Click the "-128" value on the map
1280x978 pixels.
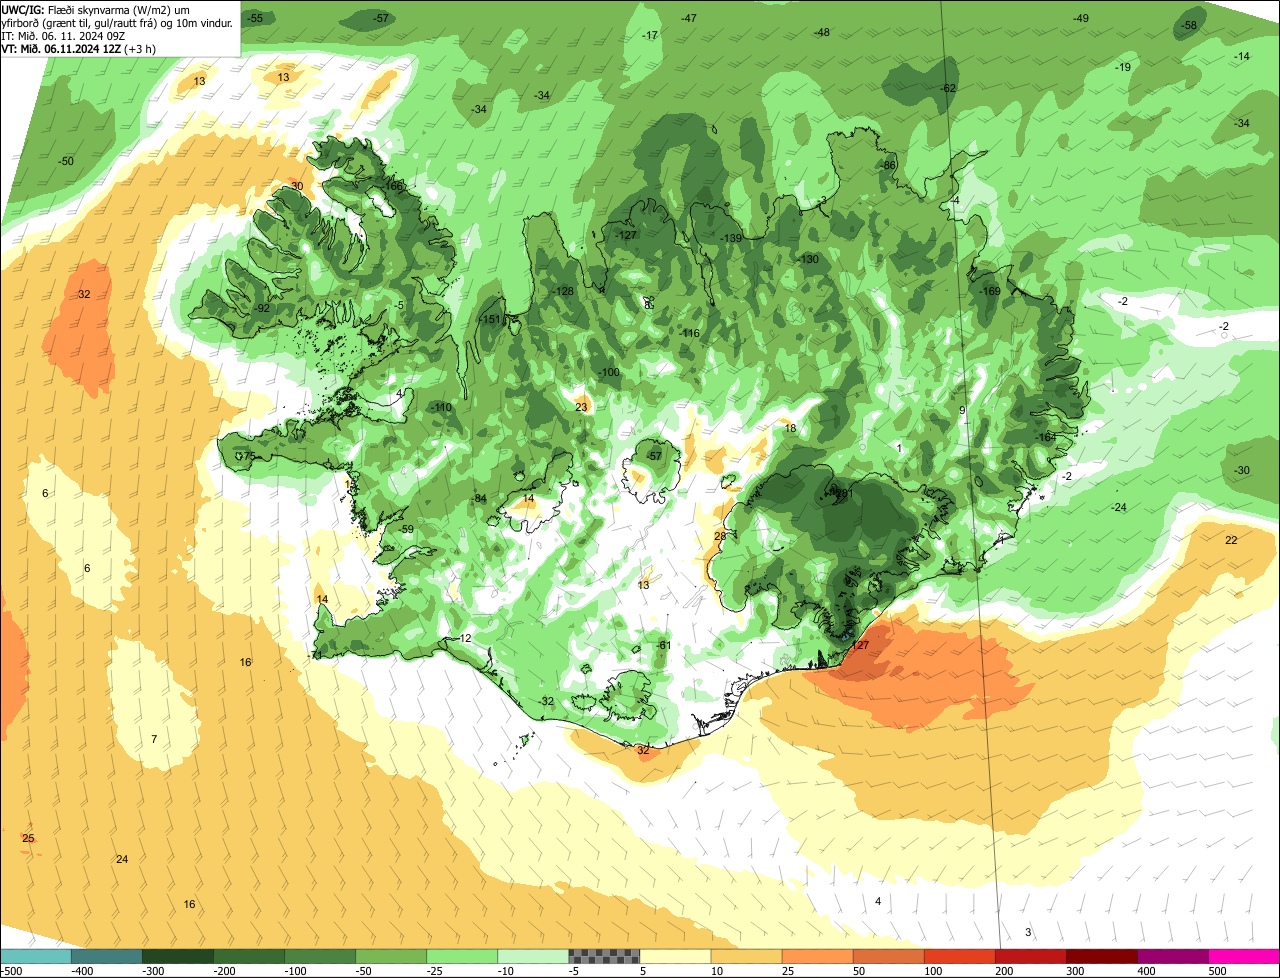tap(564, 291)
